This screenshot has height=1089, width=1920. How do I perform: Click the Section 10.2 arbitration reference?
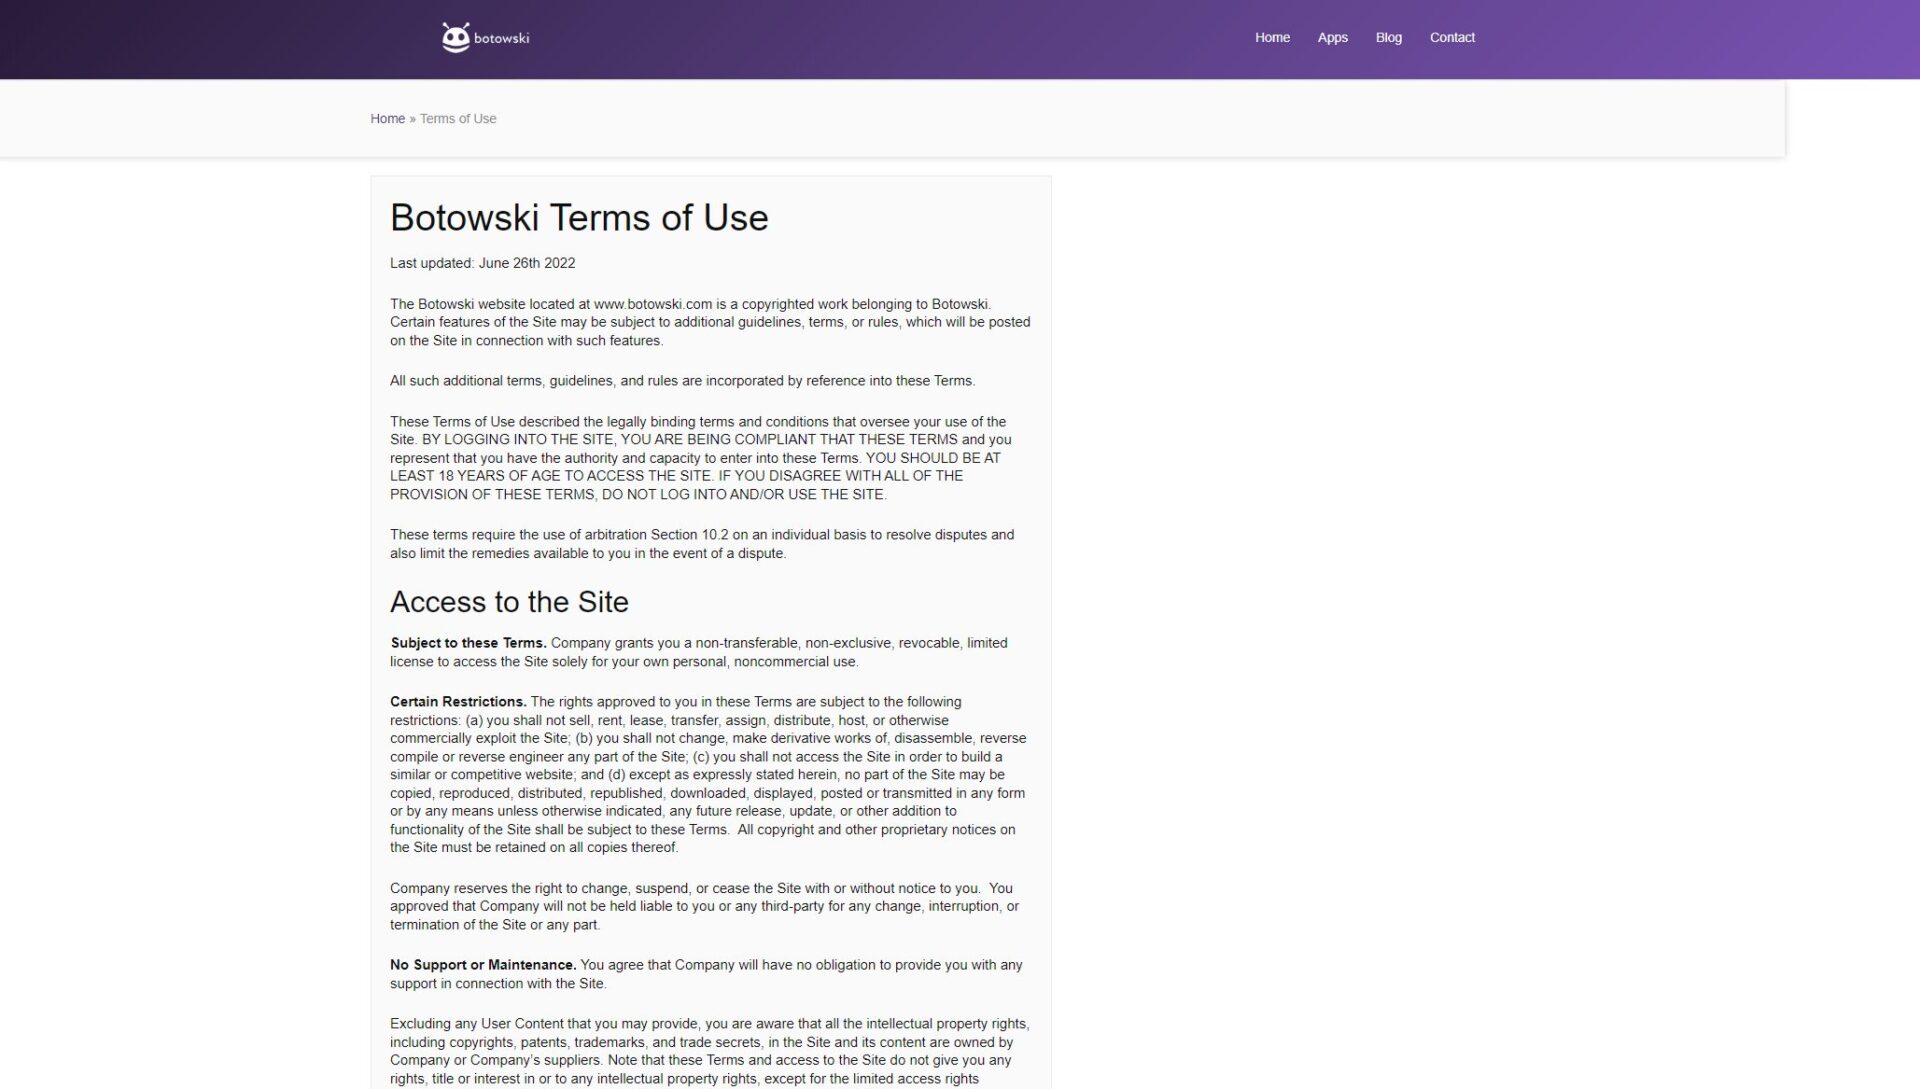[689, 535]
